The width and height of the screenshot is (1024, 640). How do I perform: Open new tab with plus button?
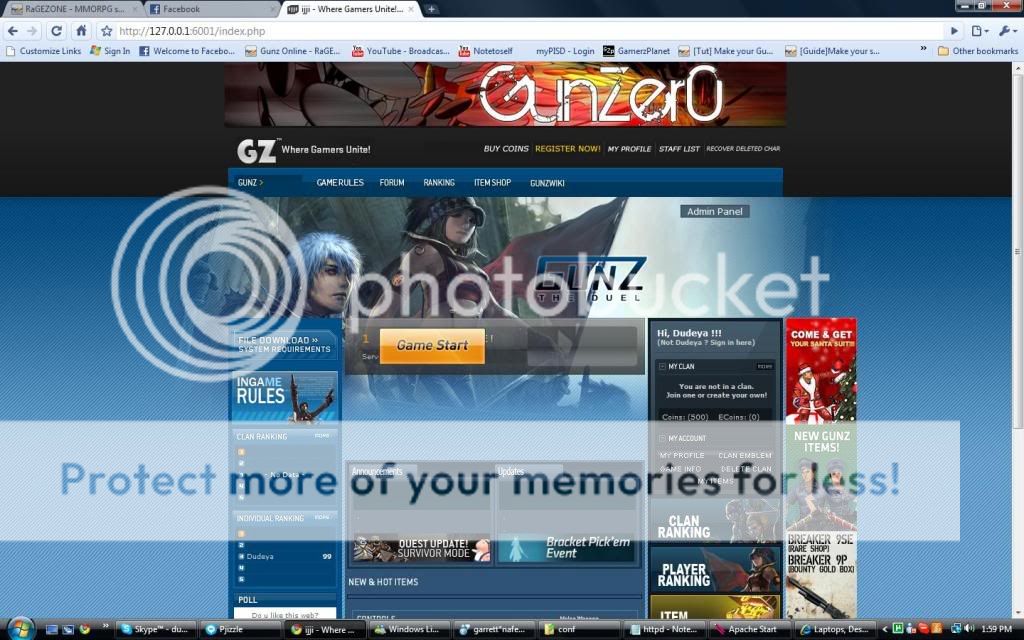tap(431, 9)
